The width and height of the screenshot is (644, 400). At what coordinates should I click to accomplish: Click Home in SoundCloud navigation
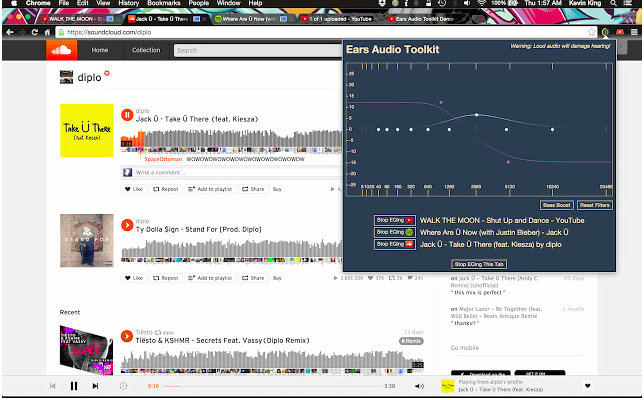click(x=100, y=50)
